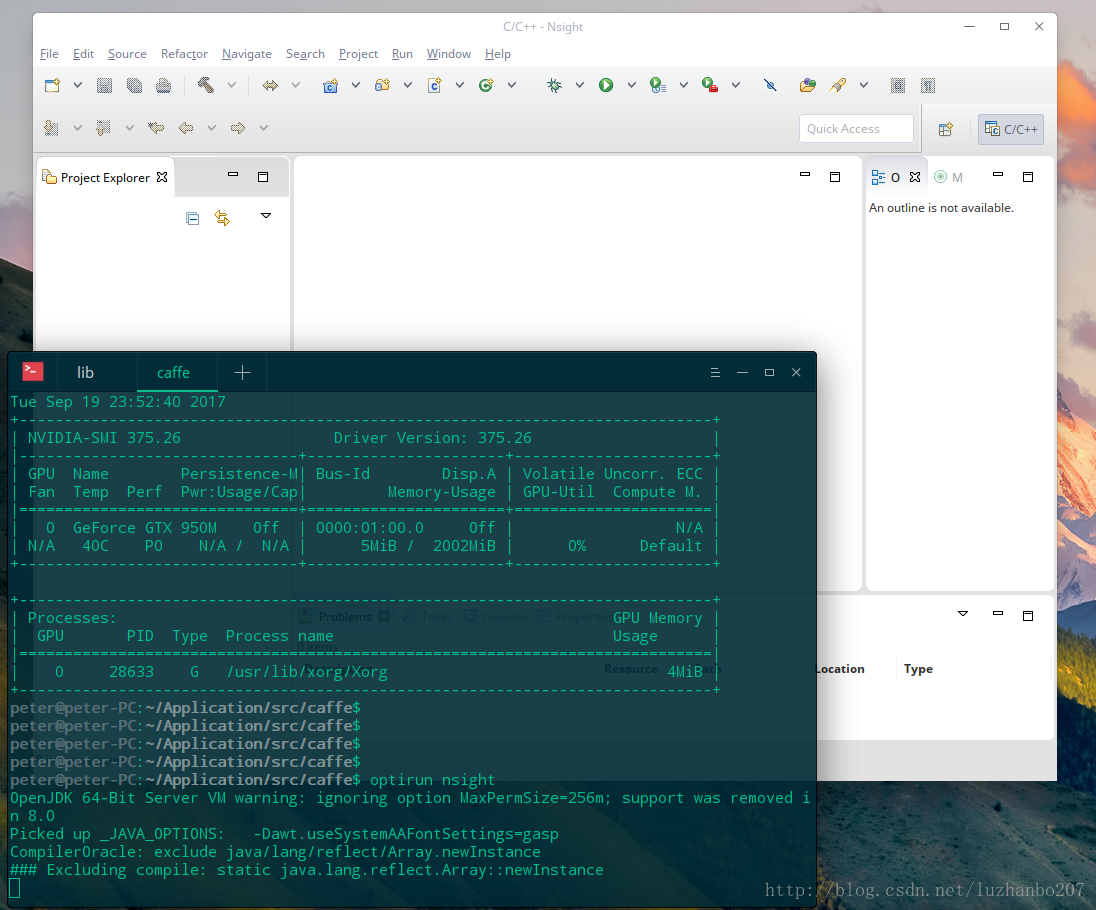Toggle Link with Editor in Project Explorer
This screenshot has width=1096, height=910.
click(x=222, y=219)
